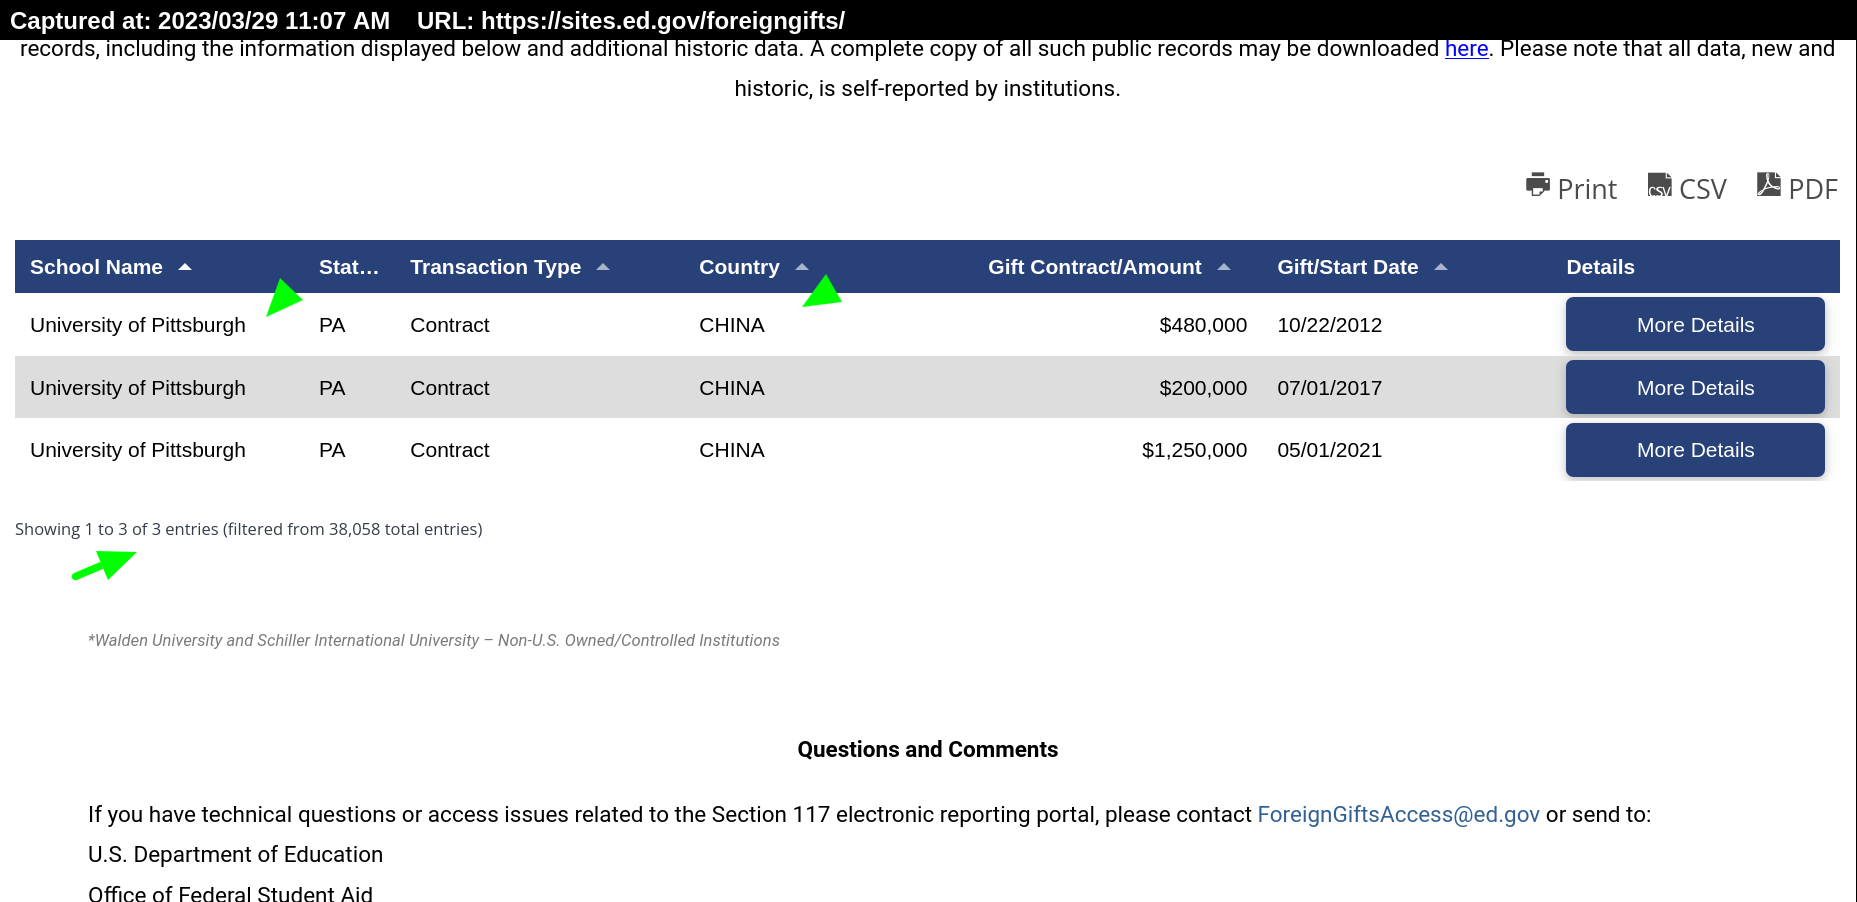Click Gift/Start Date header text
Screen dimensions: 1857x902
(x=1347, y=267)
